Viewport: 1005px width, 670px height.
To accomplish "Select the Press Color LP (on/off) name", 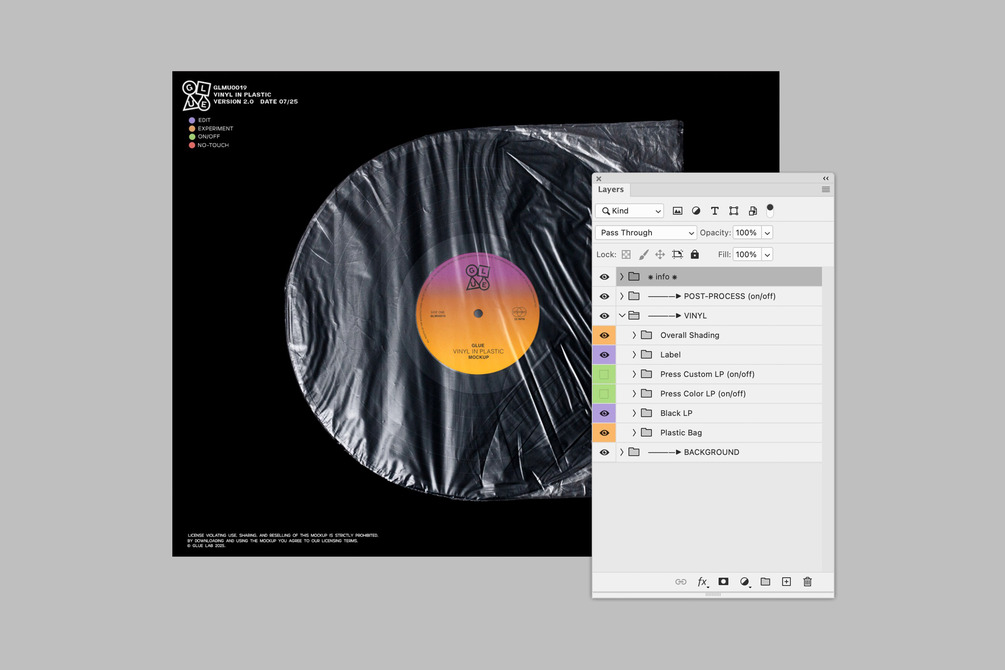I will tap(703, 394).
